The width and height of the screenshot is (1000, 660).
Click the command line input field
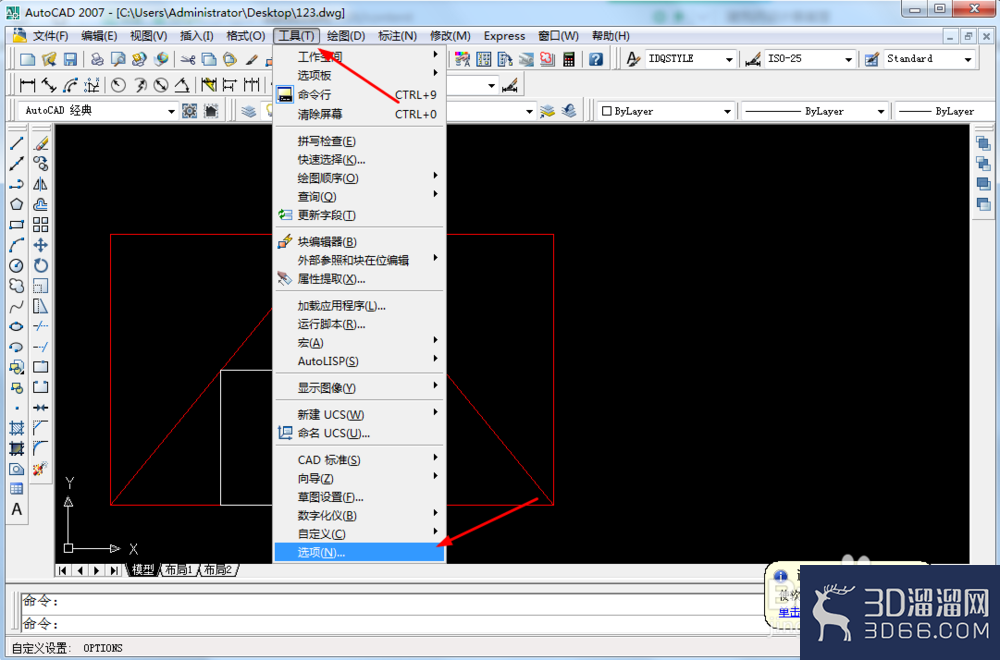click(x=390, y=624)
